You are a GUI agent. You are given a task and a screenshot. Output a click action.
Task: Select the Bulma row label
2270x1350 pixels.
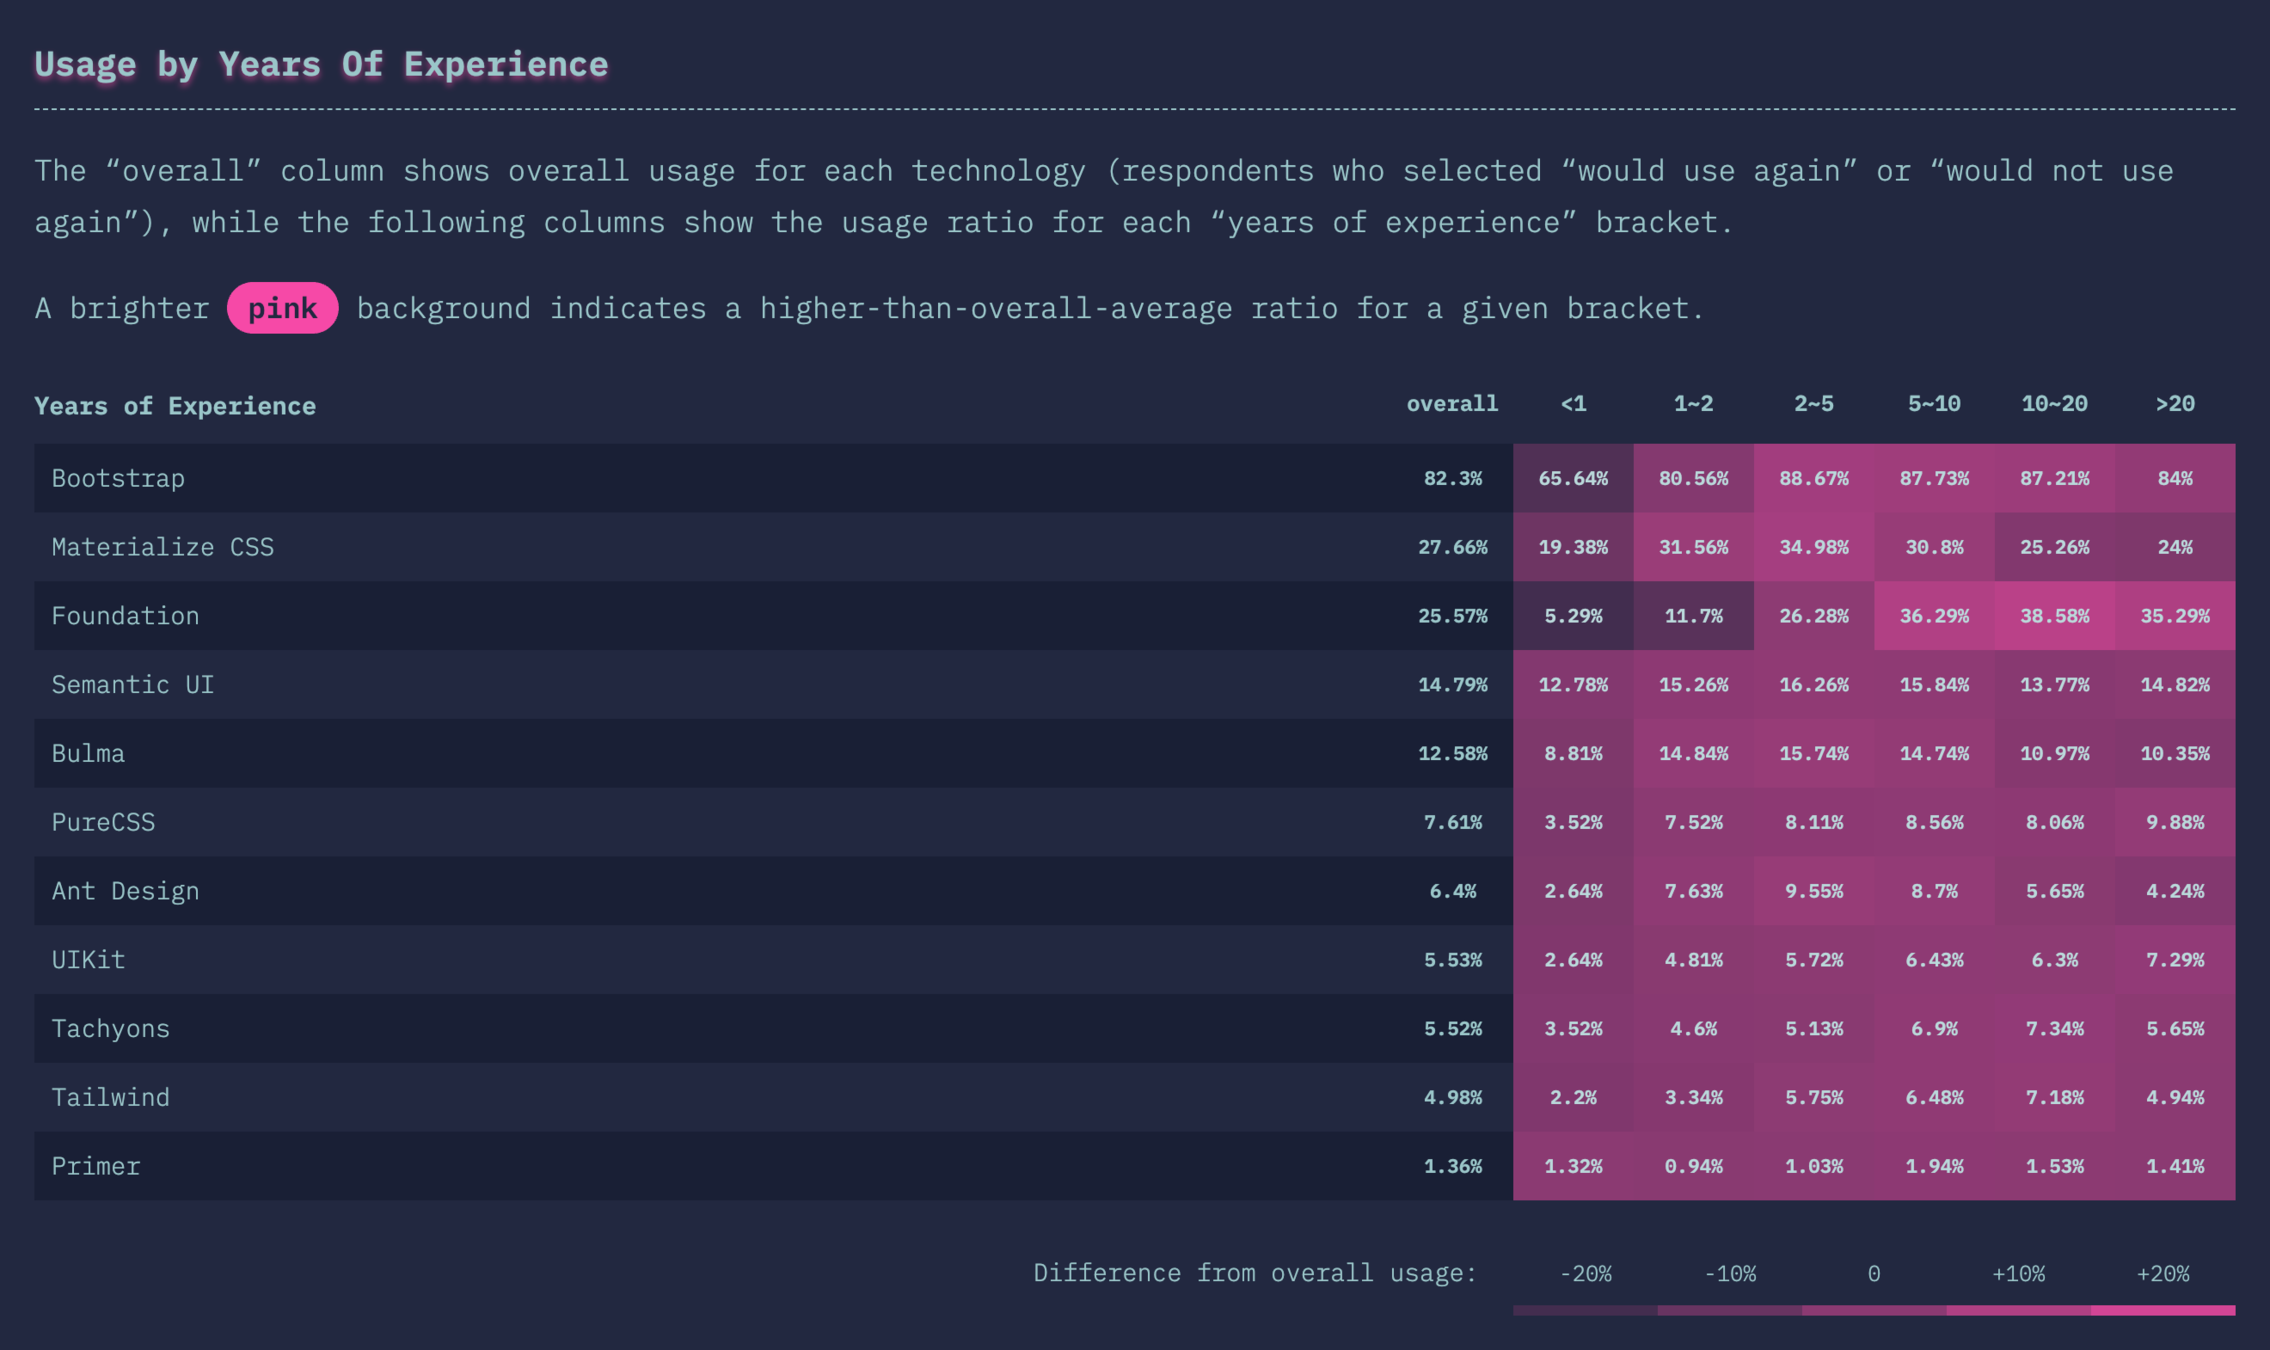pos(88,753)
